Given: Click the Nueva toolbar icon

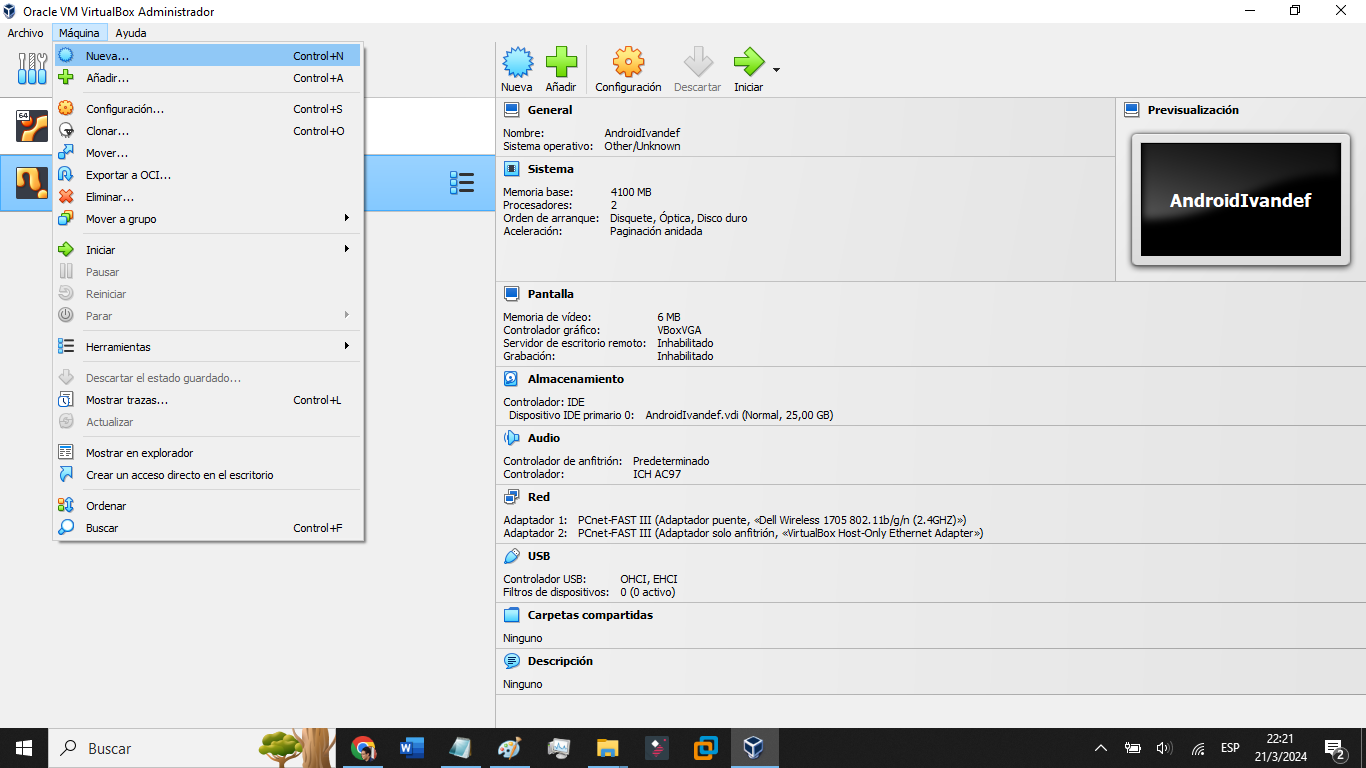Looking at the screenshot, I should coord(517,63).
